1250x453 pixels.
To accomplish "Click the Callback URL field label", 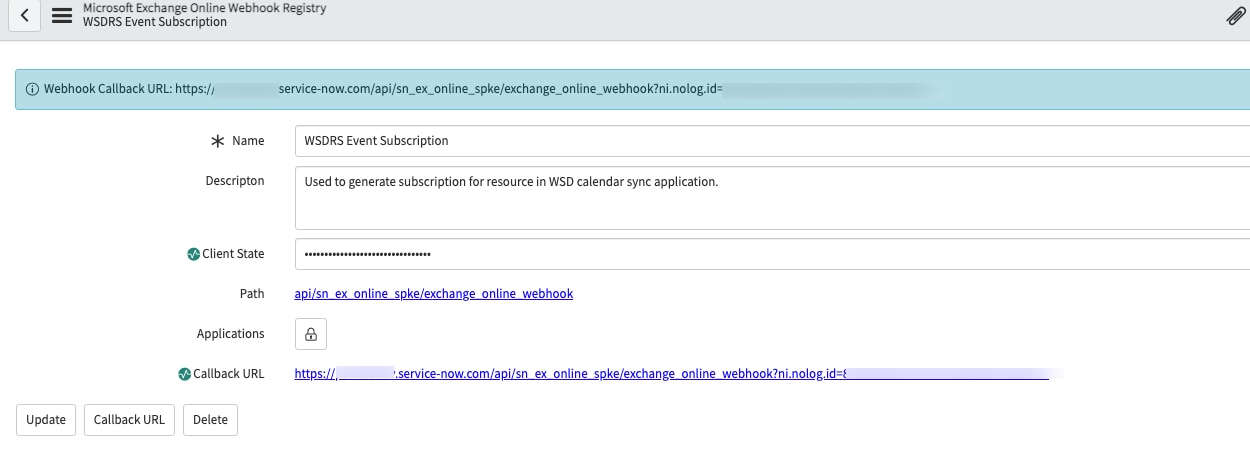I will pos(228,374).
